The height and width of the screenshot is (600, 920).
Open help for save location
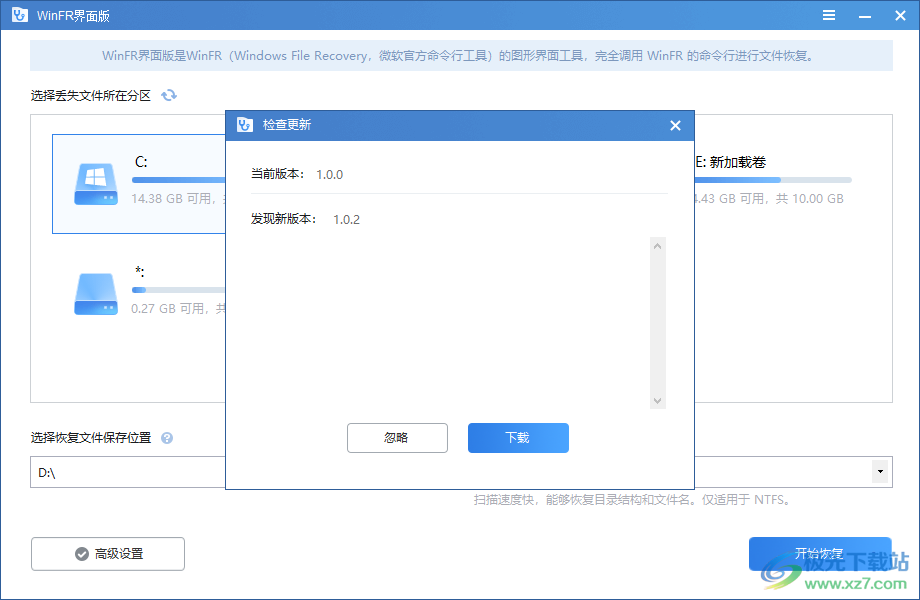(167, 438)
